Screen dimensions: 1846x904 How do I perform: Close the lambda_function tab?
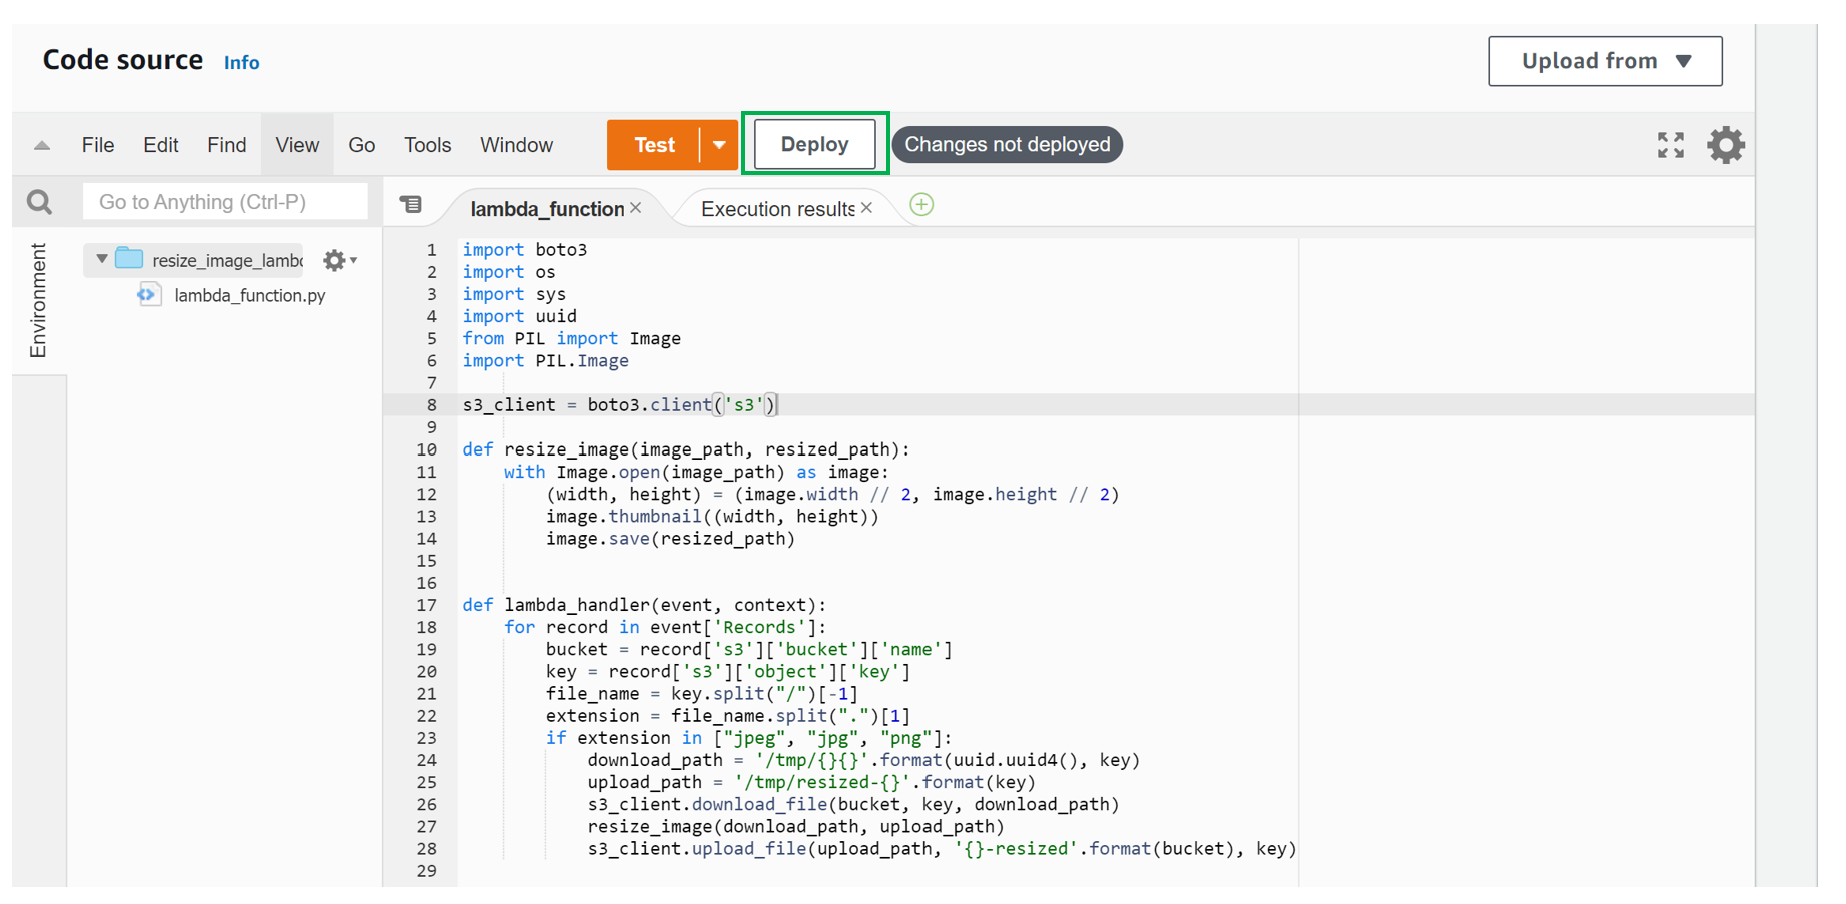[x=636, y=208]
